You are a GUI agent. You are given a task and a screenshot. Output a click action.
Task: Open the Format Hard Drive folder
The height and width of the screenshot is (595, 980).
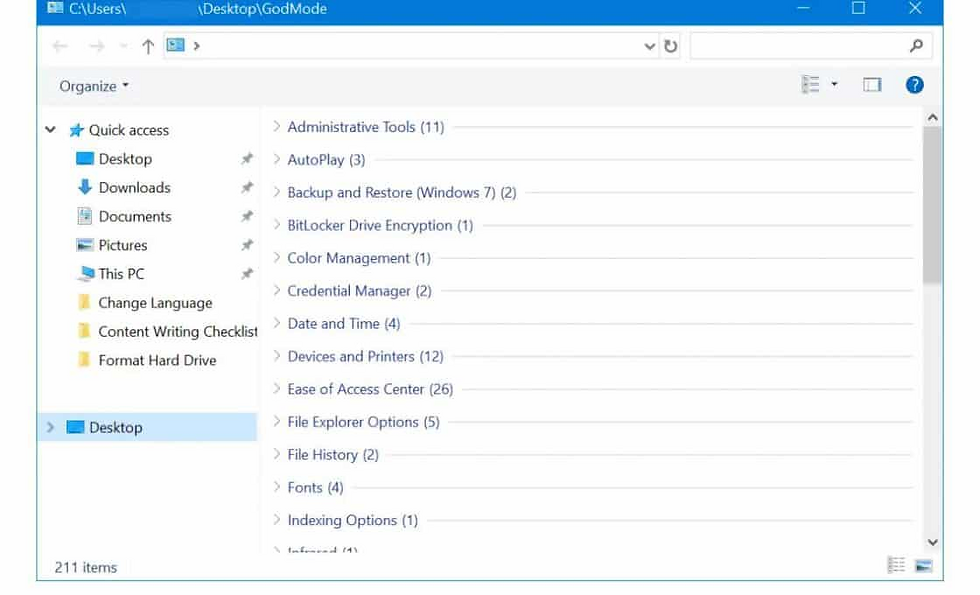tap(157, 360)
